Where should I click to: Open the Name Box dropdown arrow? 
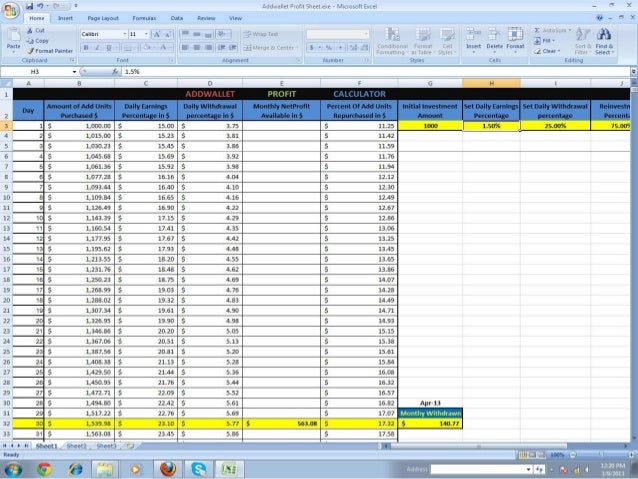(x=74, y=72)
